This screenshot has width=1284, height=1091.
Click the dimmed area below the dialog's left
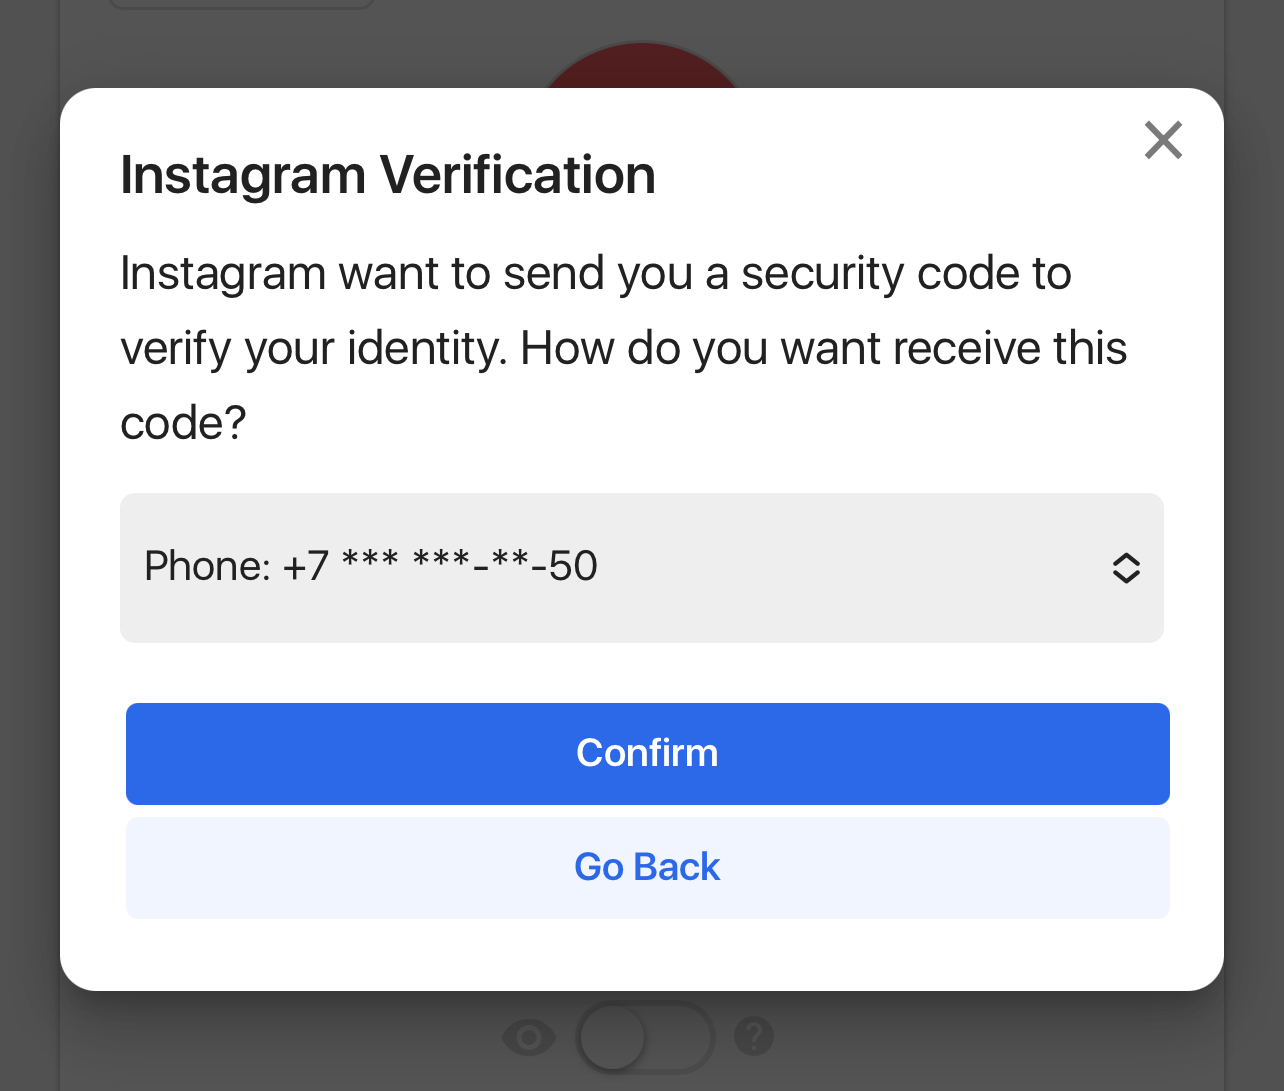click(250, 1040)
